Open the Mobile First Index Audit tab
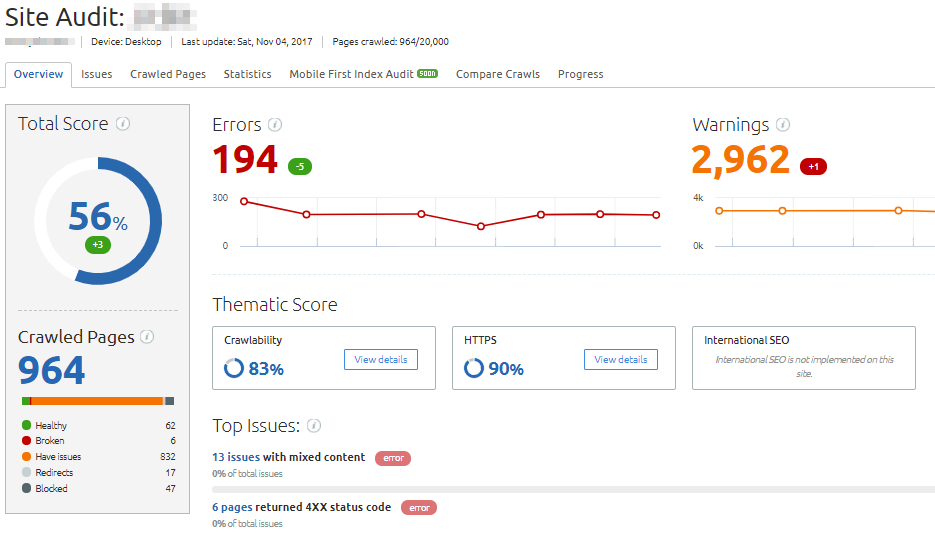Image resolution: width=935 pixels, height=533 pixels. (351, 74)
